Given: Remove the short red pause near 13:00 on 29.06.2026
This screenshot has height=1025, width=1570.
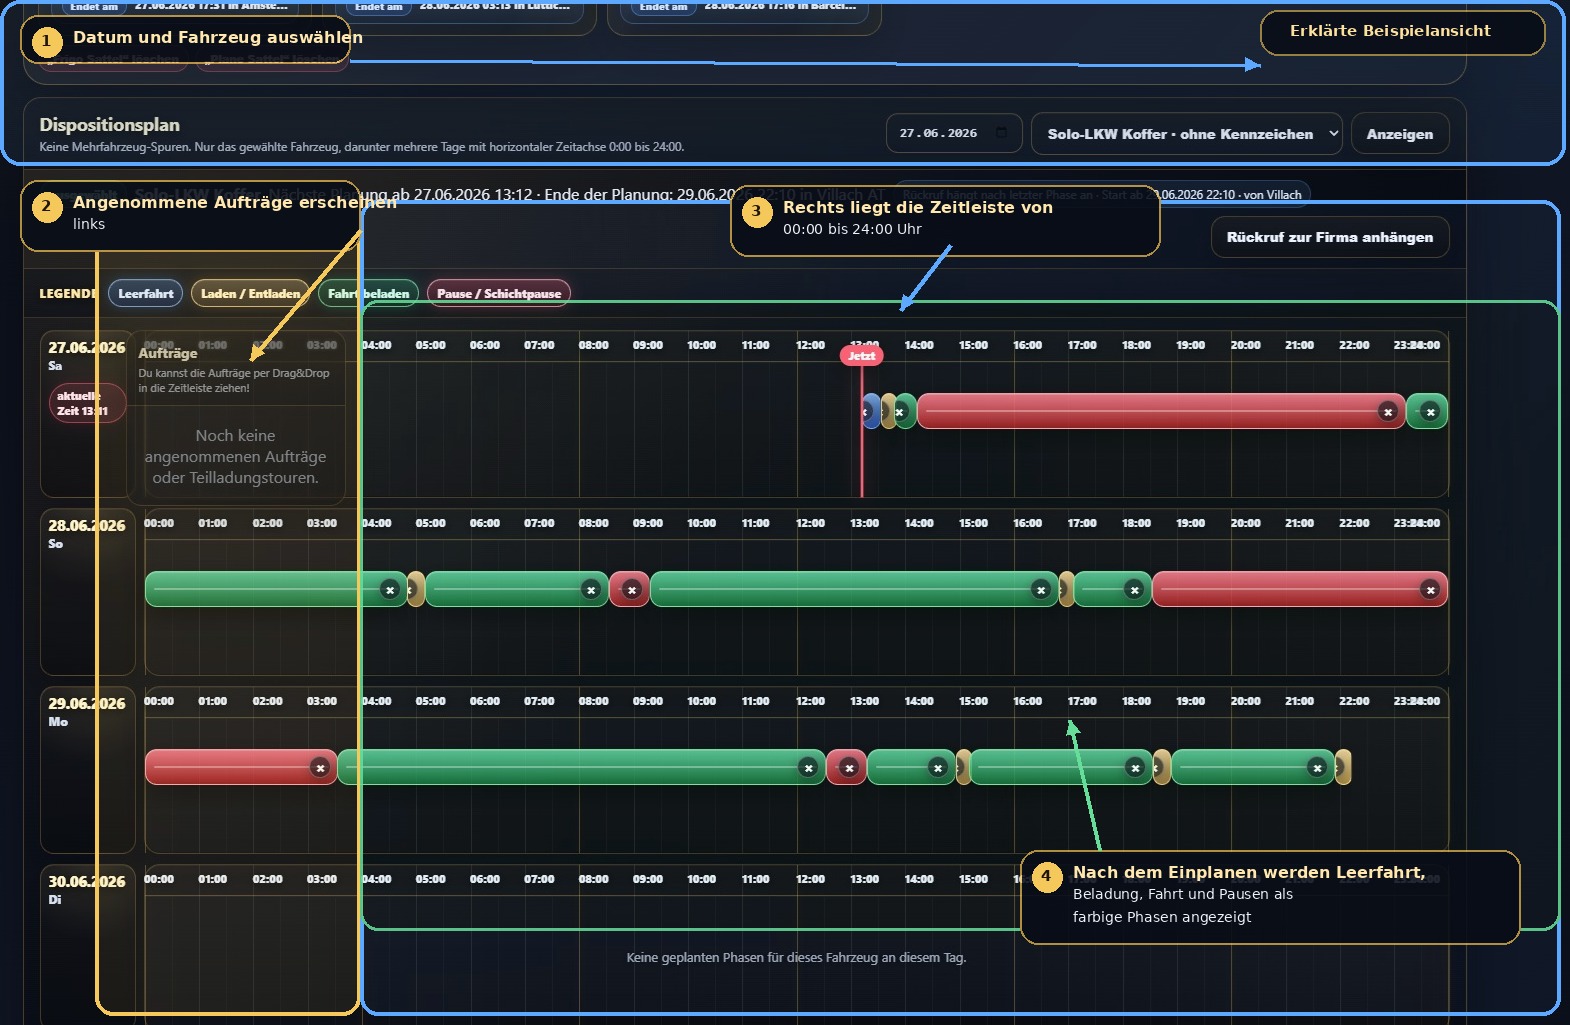Looking at the screenshot, I should (849, 768).
